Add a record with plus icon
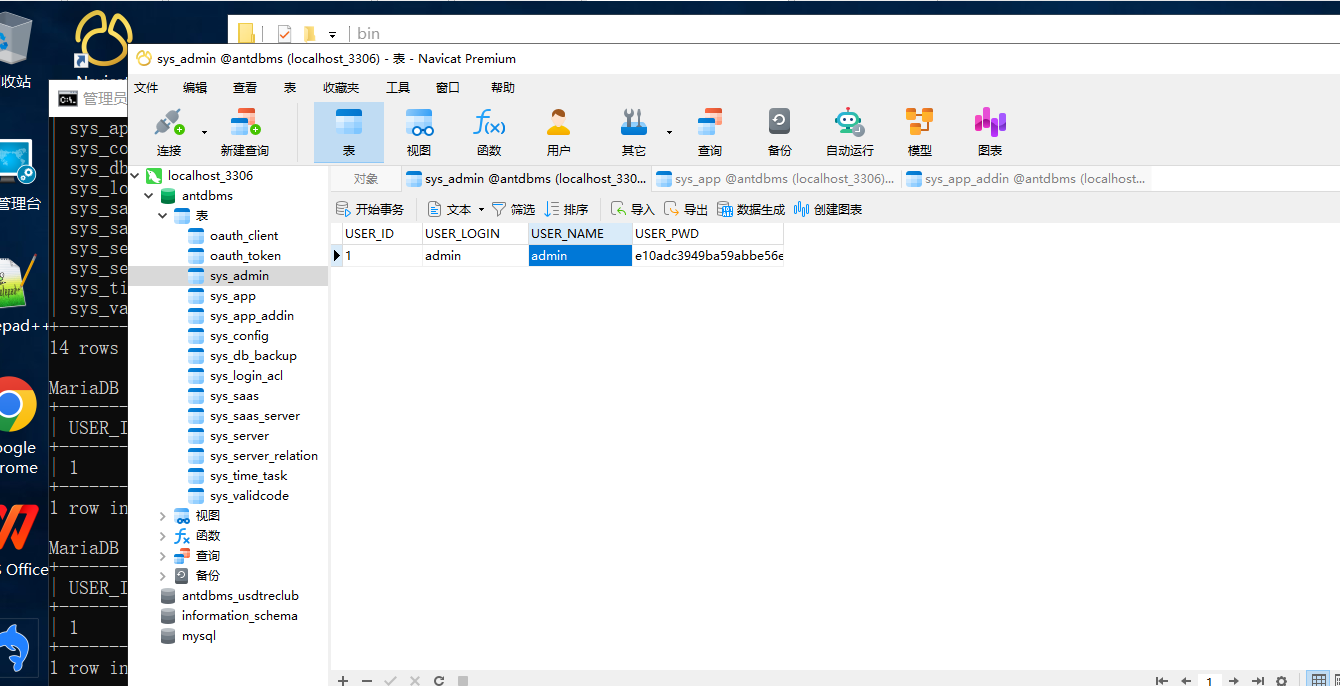Screen dimensions: 1340x686 [x=343, y=680]
